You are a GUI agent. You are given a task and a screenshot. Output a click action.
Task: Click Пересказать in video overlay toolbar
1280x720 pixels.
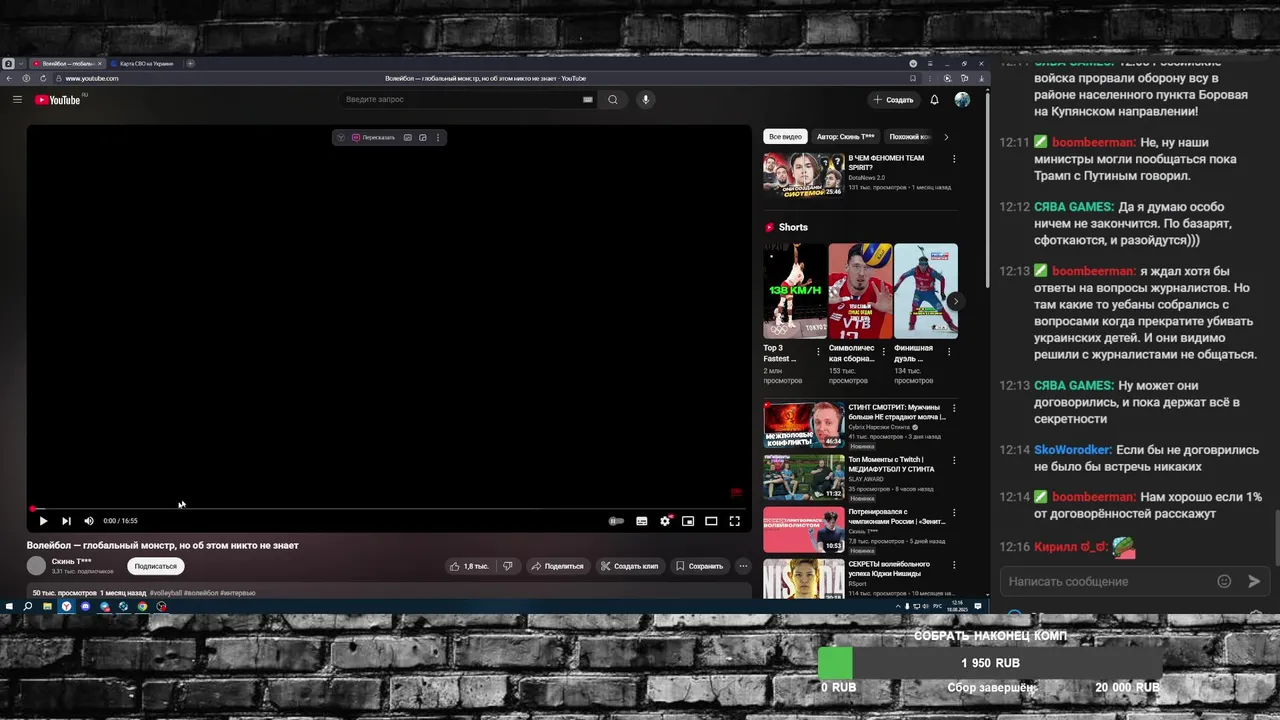pos(374,137)
